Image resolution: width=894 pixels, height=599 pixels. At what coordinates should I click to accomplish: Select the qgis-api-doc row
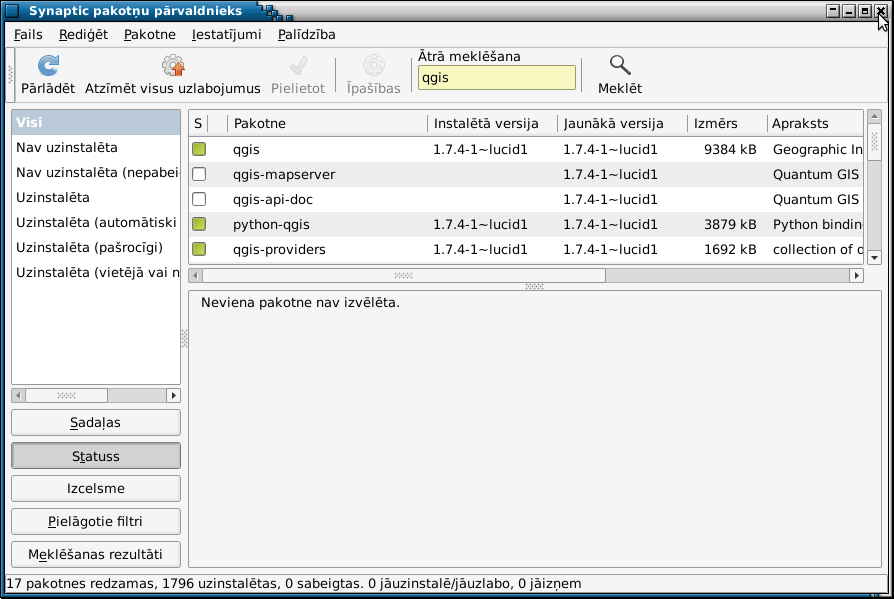(x=526, y=199)
